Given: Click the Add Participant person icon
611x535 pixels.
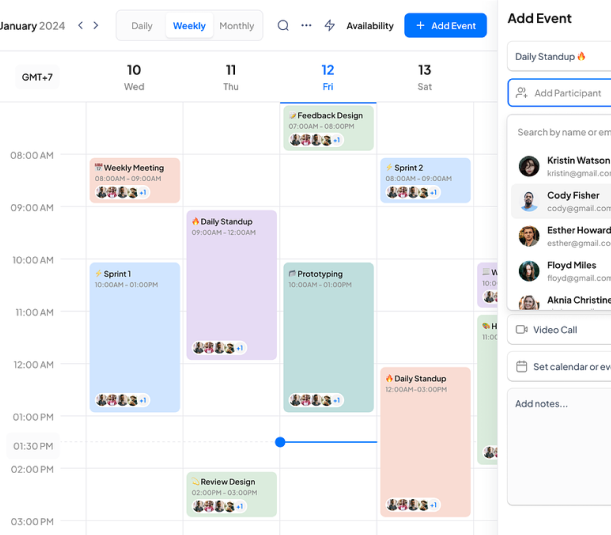Looking at the screenshot, I should (x=521, y=93).
